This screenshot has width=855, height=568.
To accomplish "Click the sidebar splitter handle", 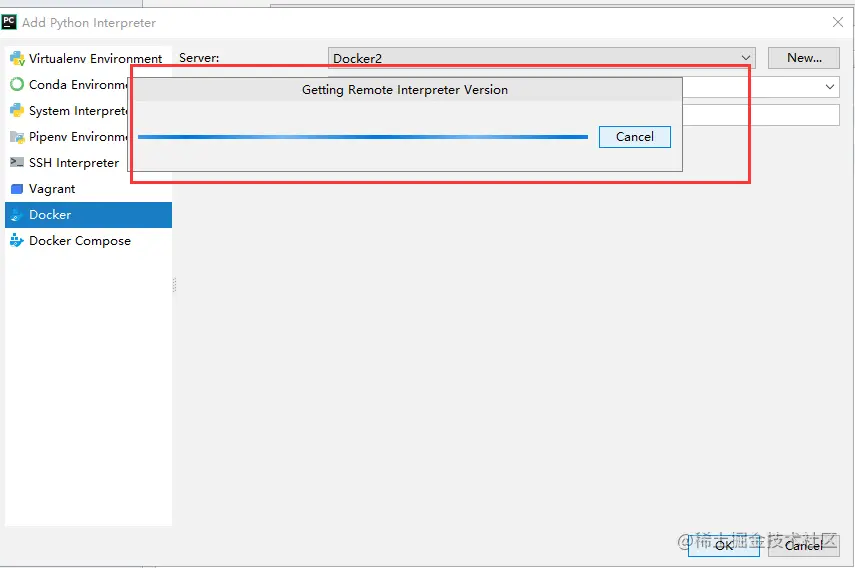I will click(174, 285).
